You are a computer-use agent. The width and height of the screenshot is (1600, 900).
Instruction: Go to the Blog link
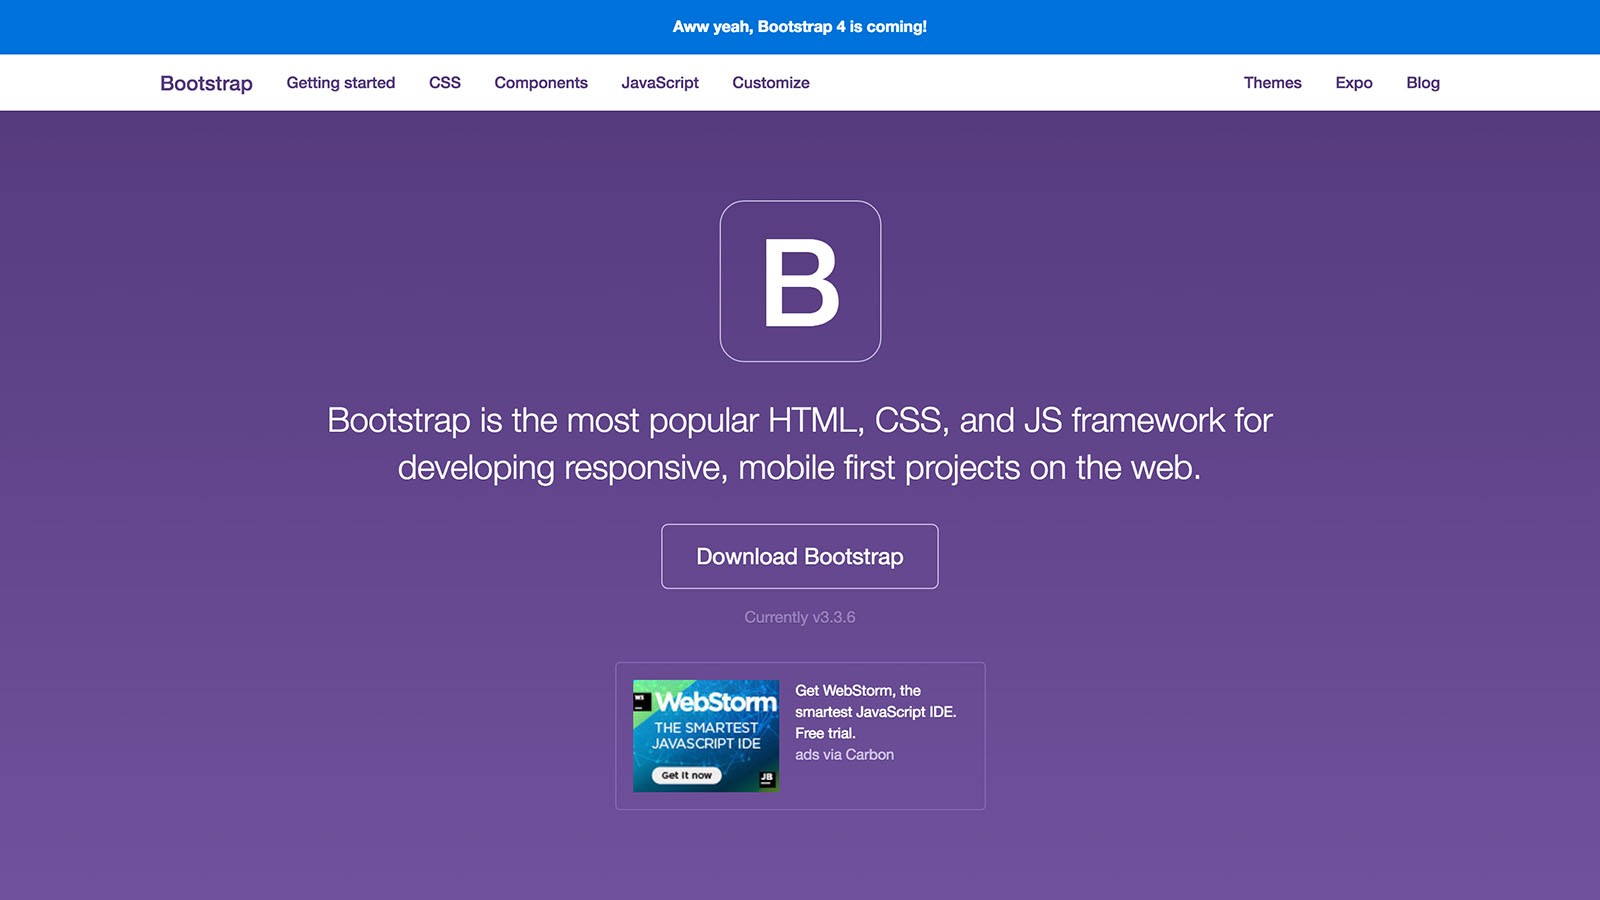click(x=1423, y=83)
